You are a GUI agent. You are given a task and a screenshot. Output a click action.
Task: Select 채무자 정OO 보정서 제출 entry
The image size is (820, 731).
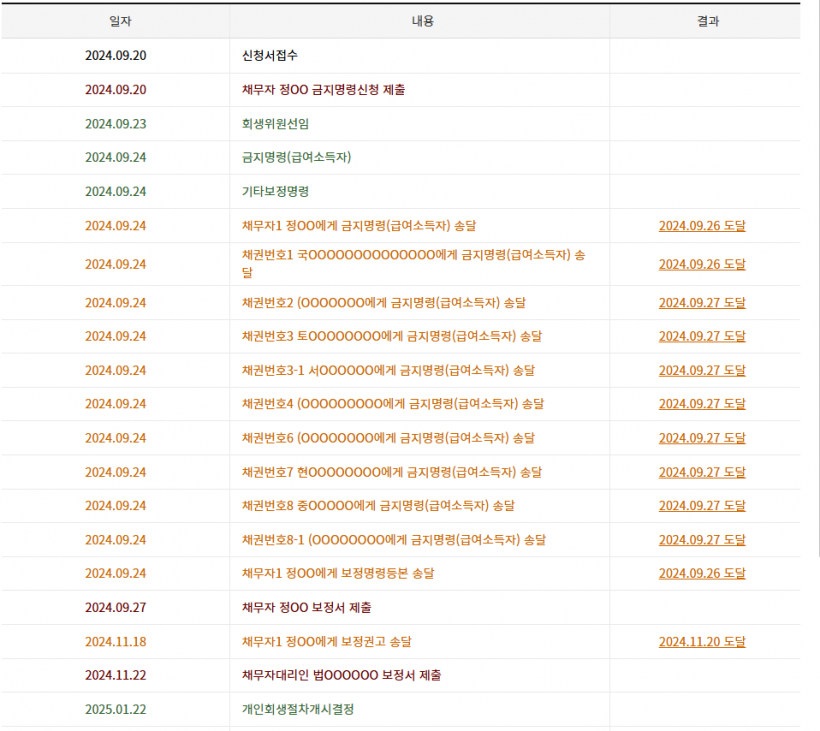click(x=306, y=608)
